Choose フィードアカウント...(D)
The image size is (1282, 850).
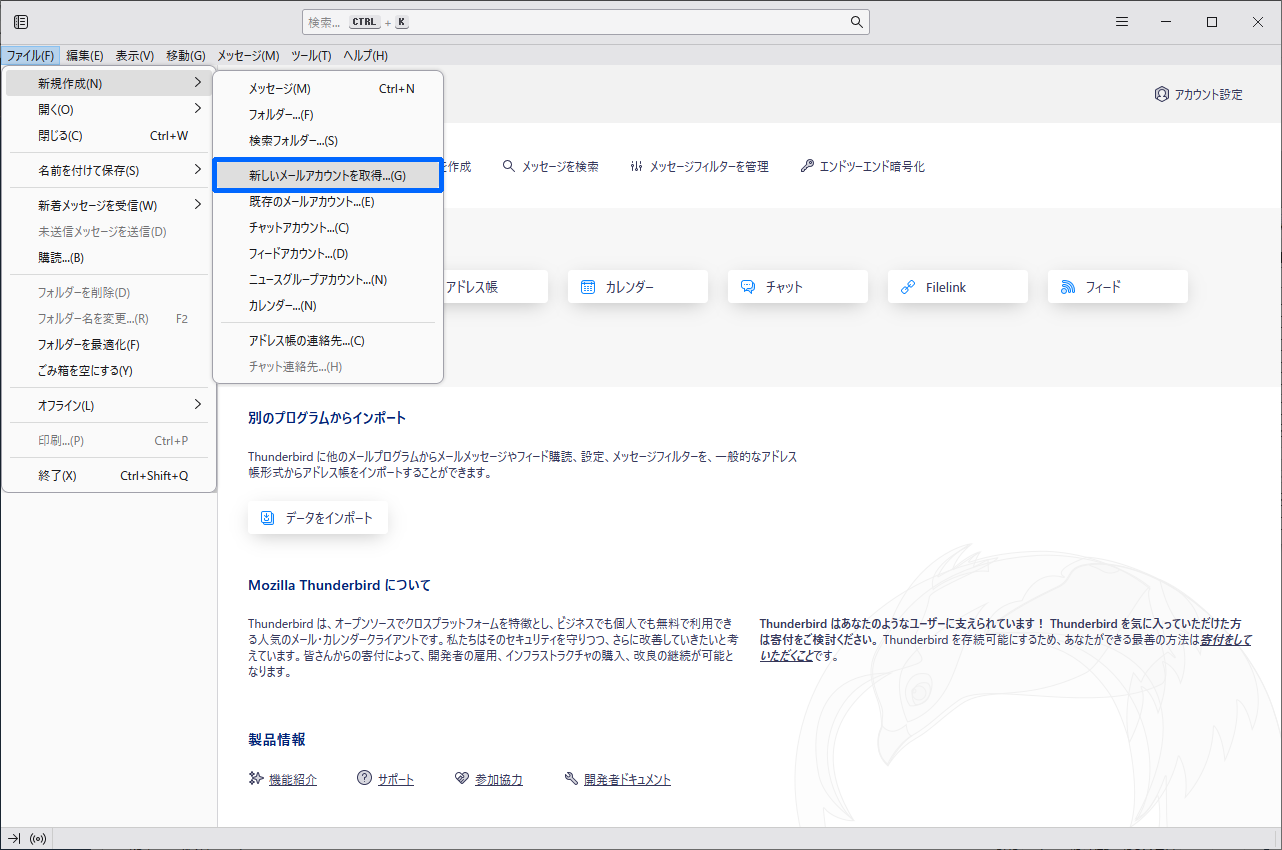point(328,254)
